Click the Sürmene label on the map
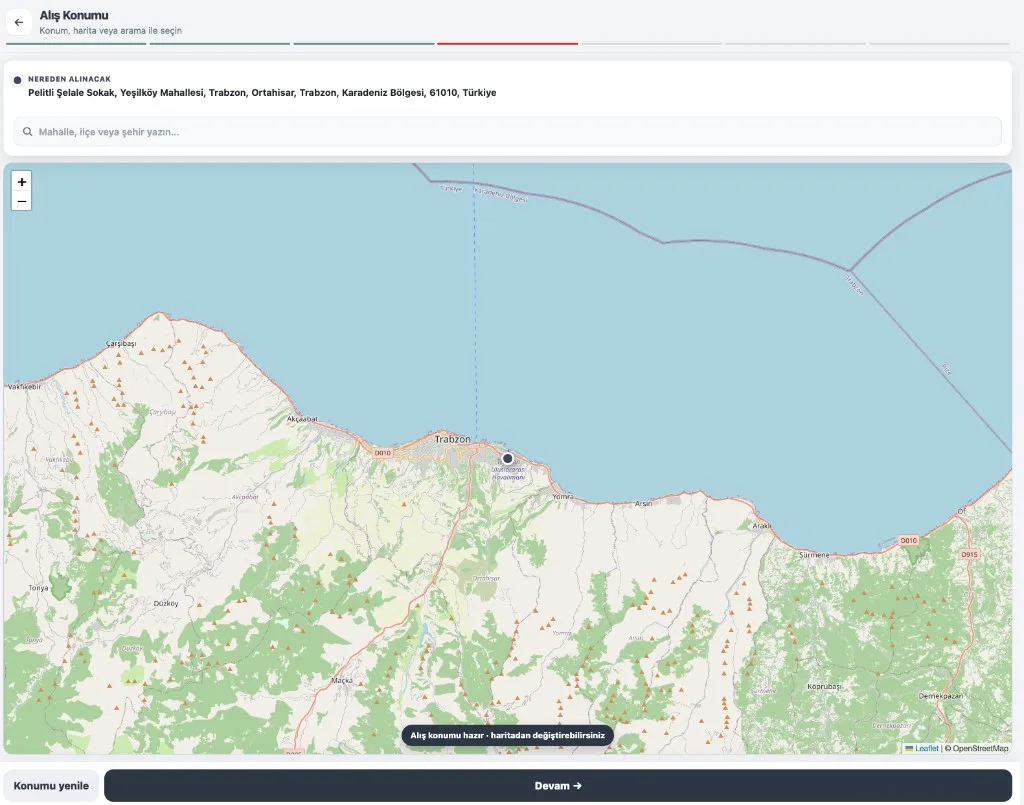This screenshot has width=1024, height=805. (x=814, y=555)
